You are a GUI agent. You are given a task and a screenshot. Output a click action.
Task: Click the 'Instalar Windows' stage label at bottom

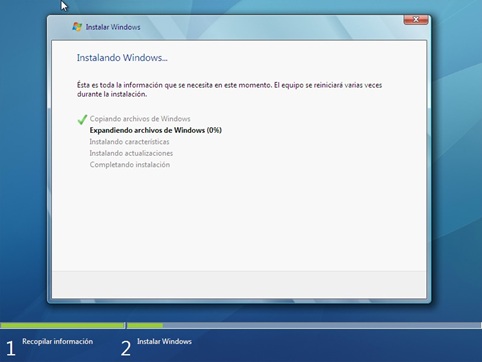point(164,341)
